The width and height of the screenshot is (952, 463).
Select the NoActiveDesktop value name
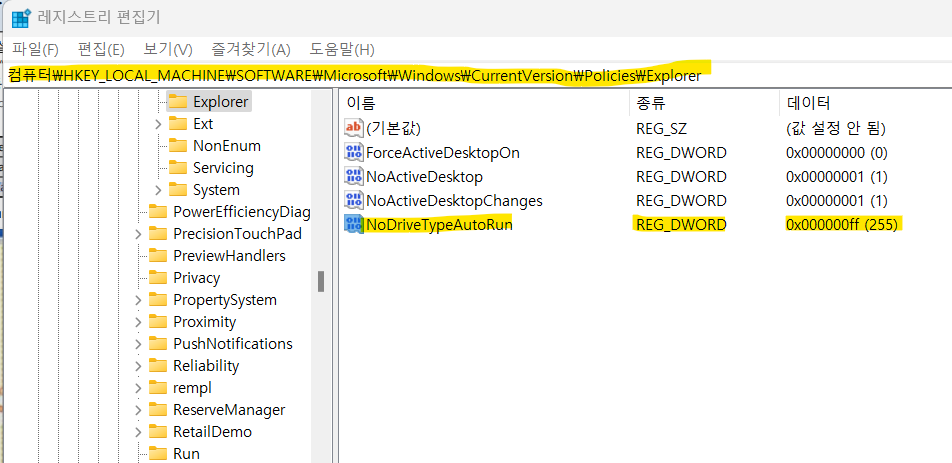click(424, 177)
